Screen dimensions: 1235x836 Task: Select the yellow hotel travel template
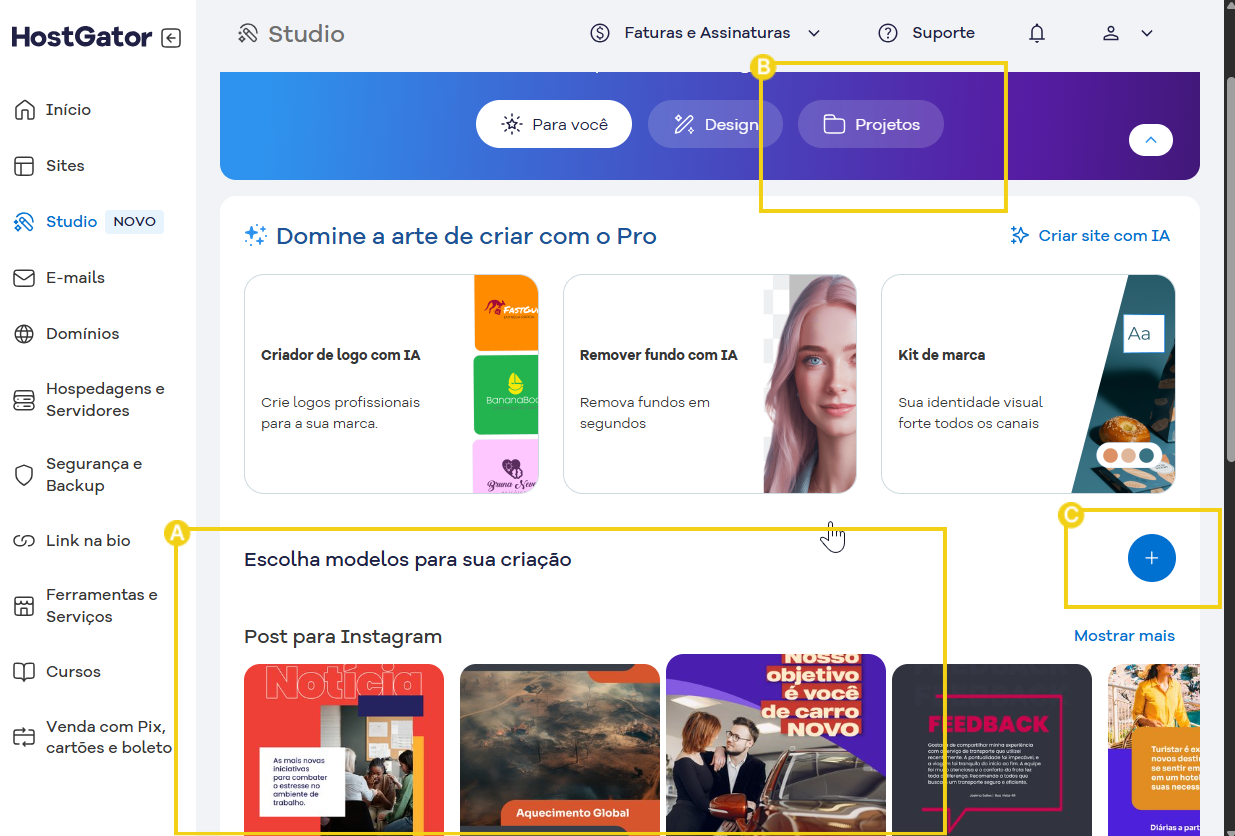[1154, 749]
